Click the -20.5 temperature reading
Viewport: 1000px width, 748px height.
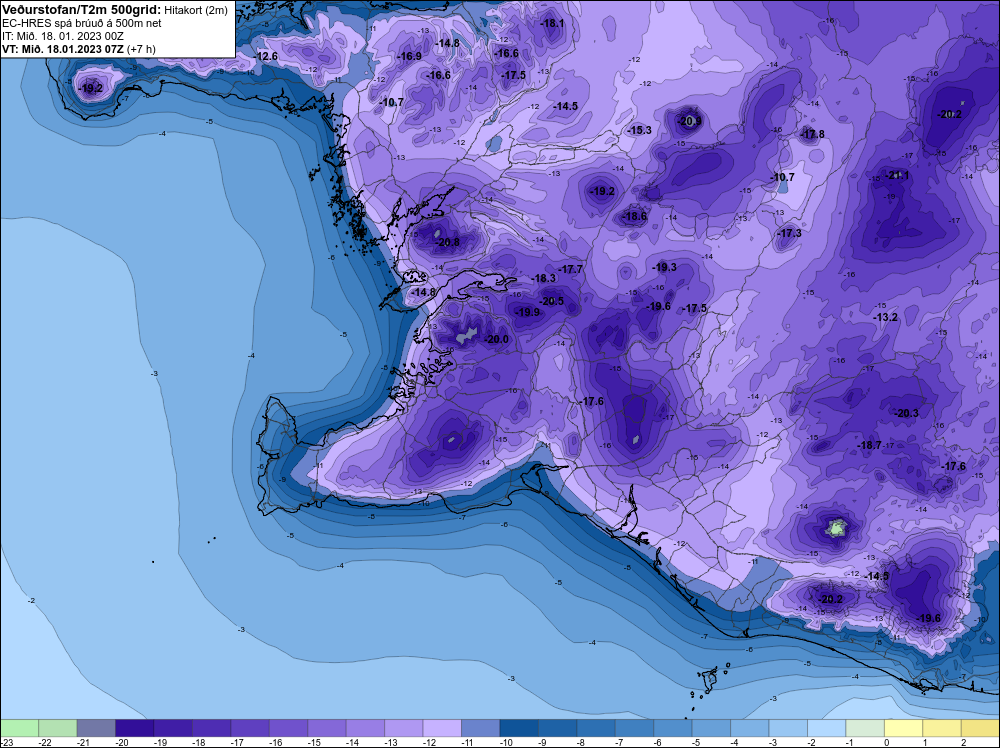(552, 301)
